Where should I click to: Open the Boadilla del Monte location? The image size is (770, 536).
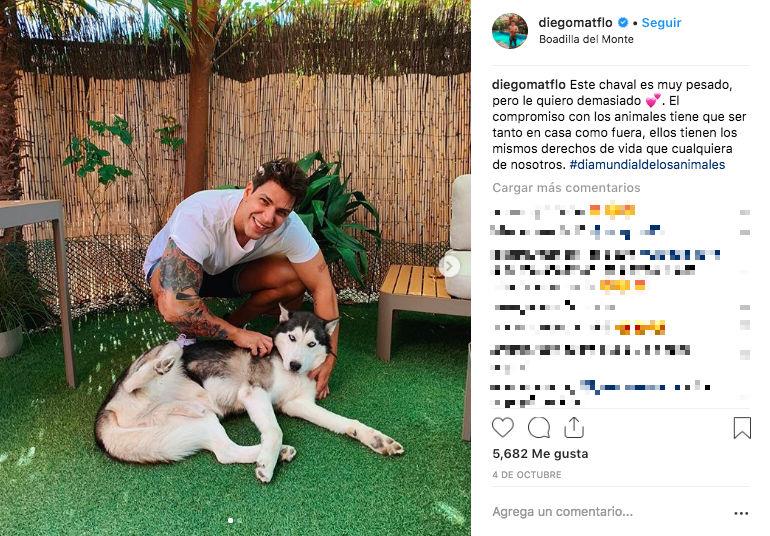[x=586, y=39]
